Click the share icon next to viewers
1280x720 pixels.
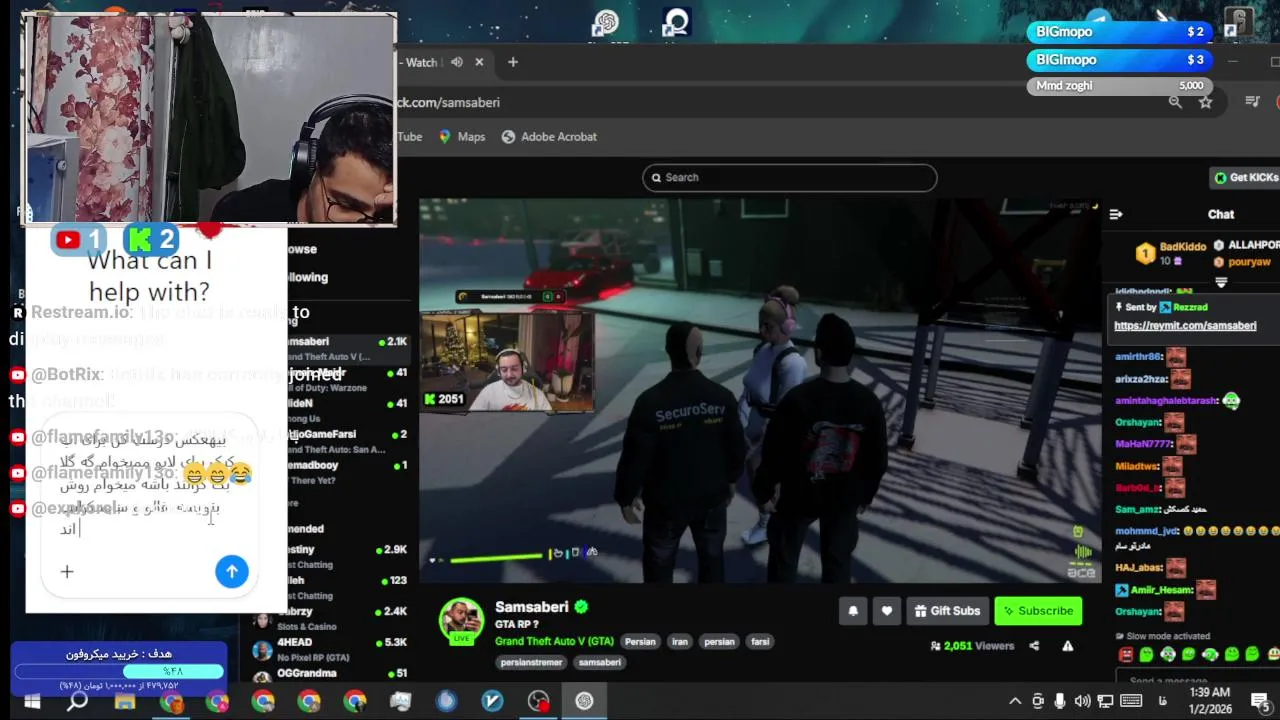point(1034,646)
